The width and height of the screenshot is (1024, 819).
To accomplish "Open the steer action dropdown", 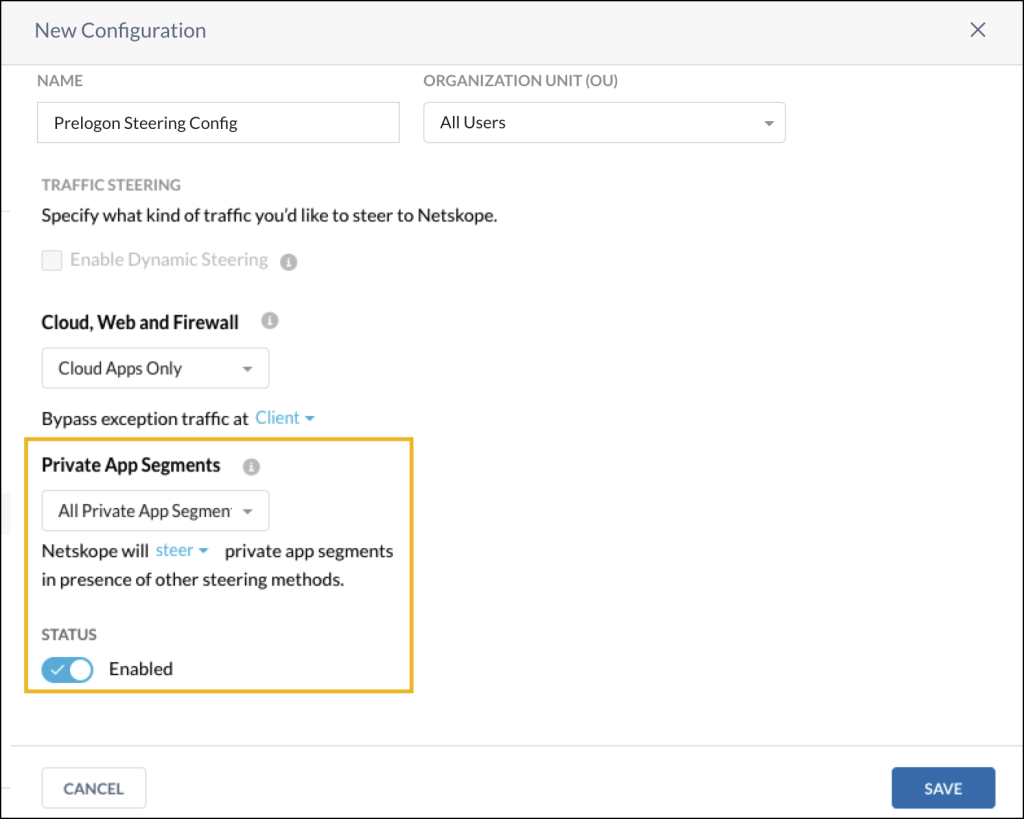I will click(x=182, y=551).
